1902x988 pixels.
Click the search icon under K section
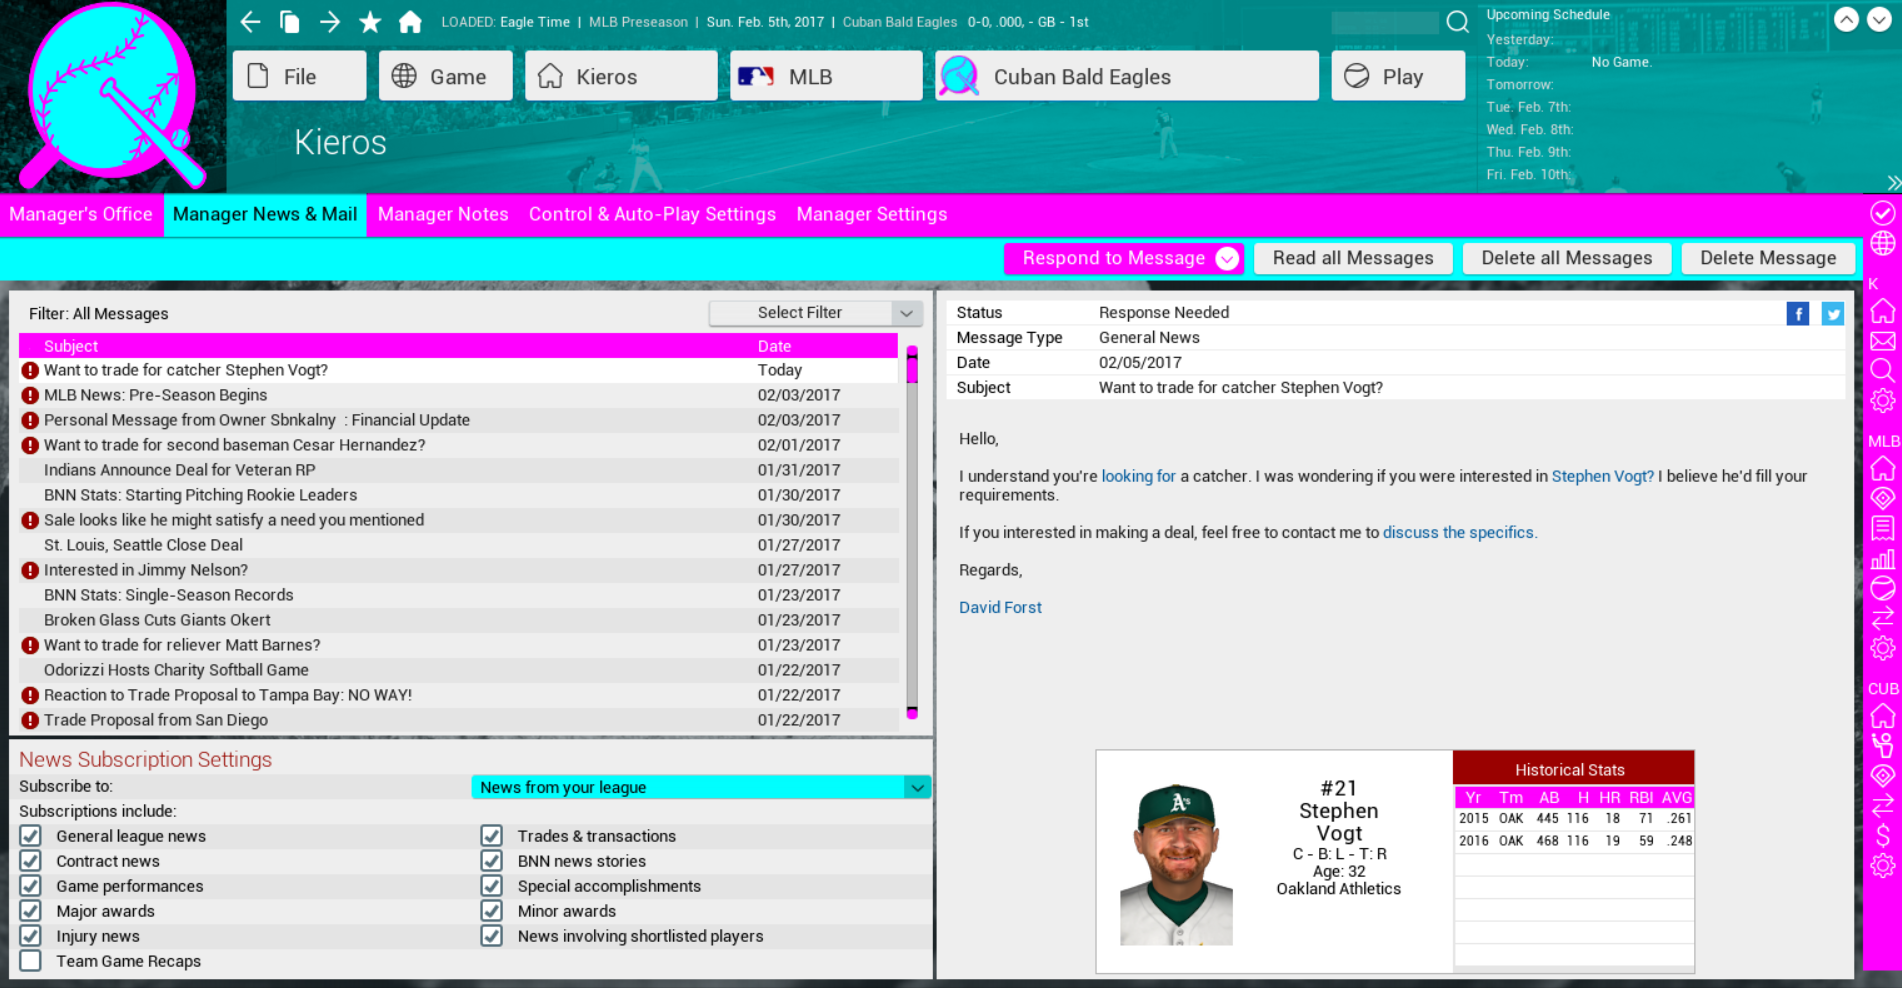pos(1883,370)
